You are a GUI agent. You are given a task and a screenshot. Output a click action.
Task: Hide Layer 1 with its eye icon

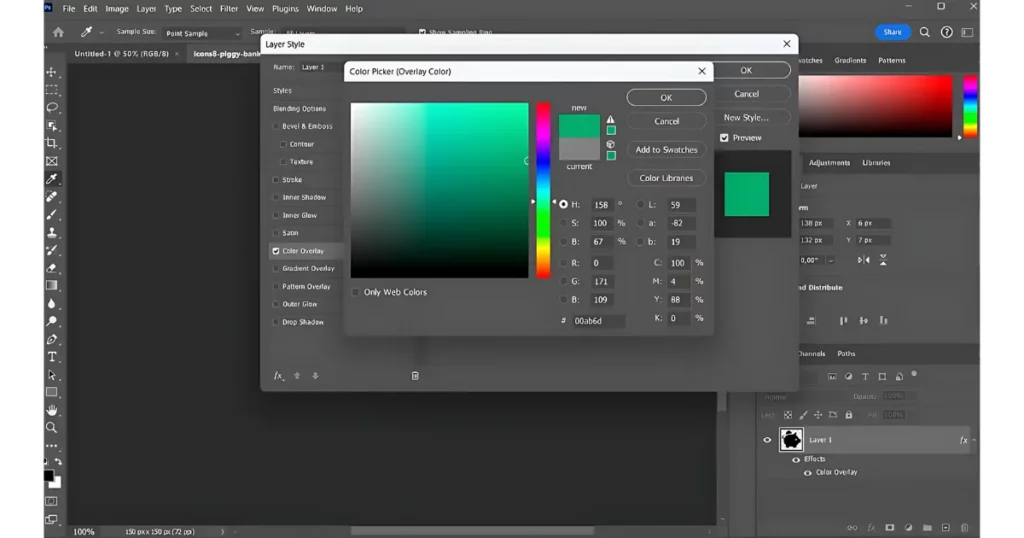click(767, 440)
